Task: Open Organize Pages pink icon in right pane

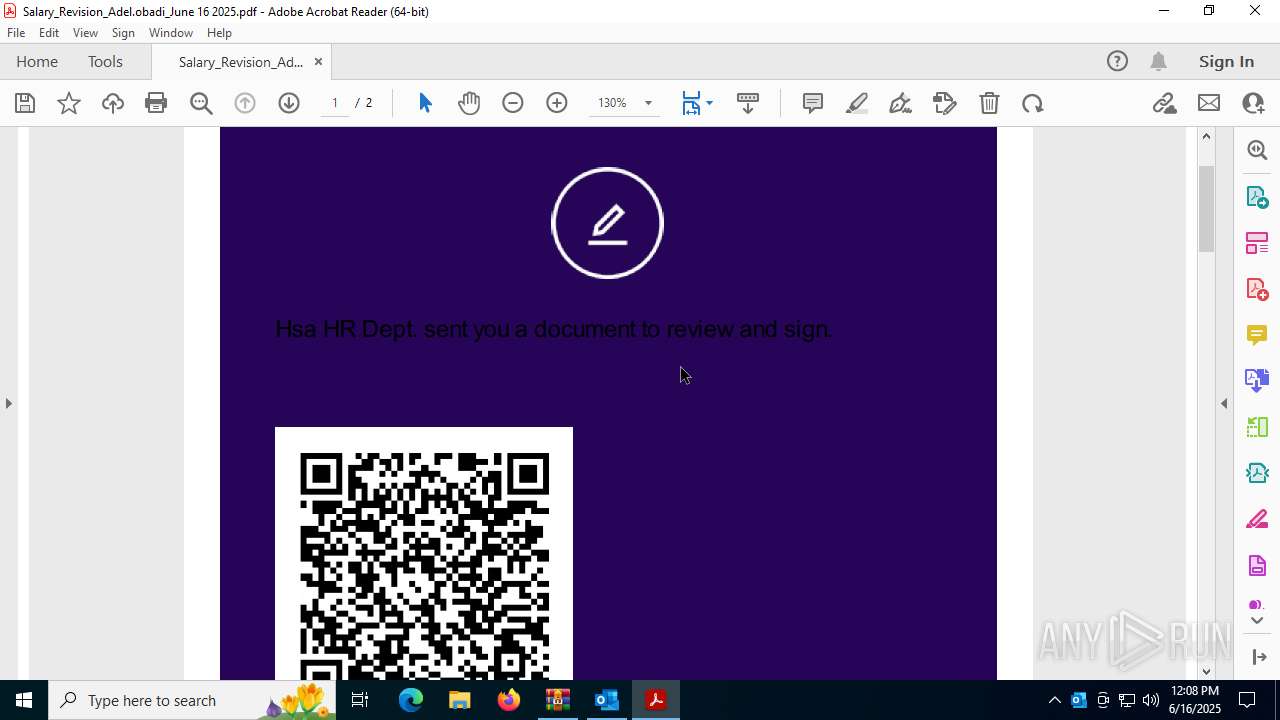Action: pyautogui.click(x=1257, y=243)
